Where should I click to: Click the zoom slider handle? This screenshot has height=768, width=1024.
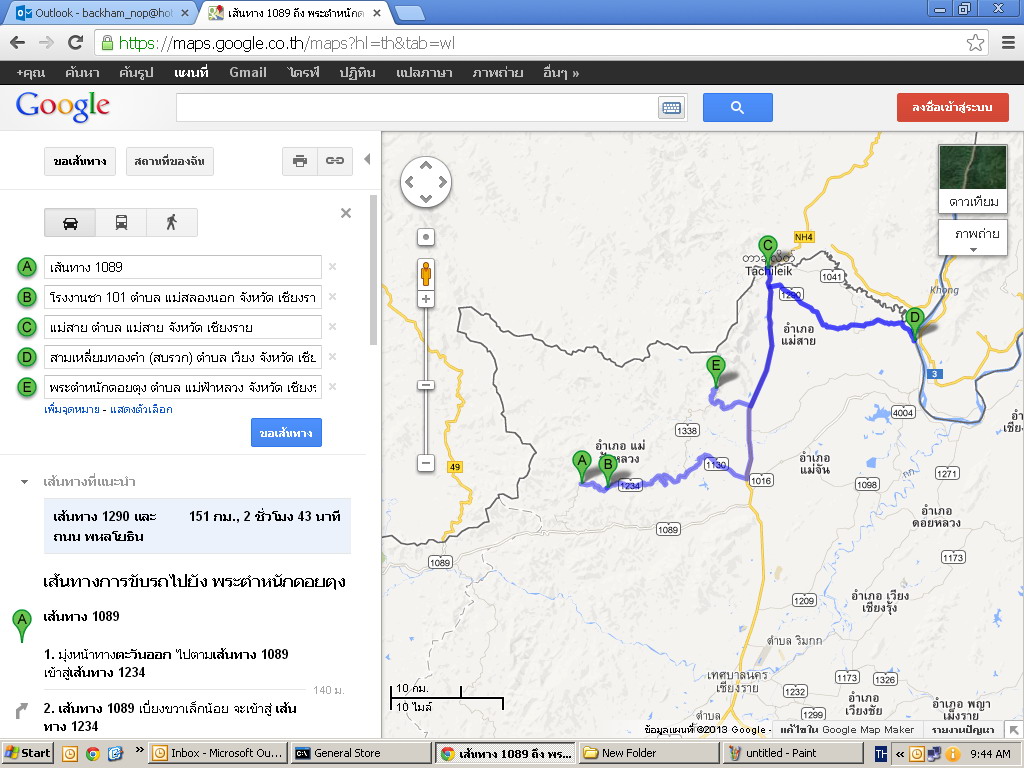(x=426, y=385)
